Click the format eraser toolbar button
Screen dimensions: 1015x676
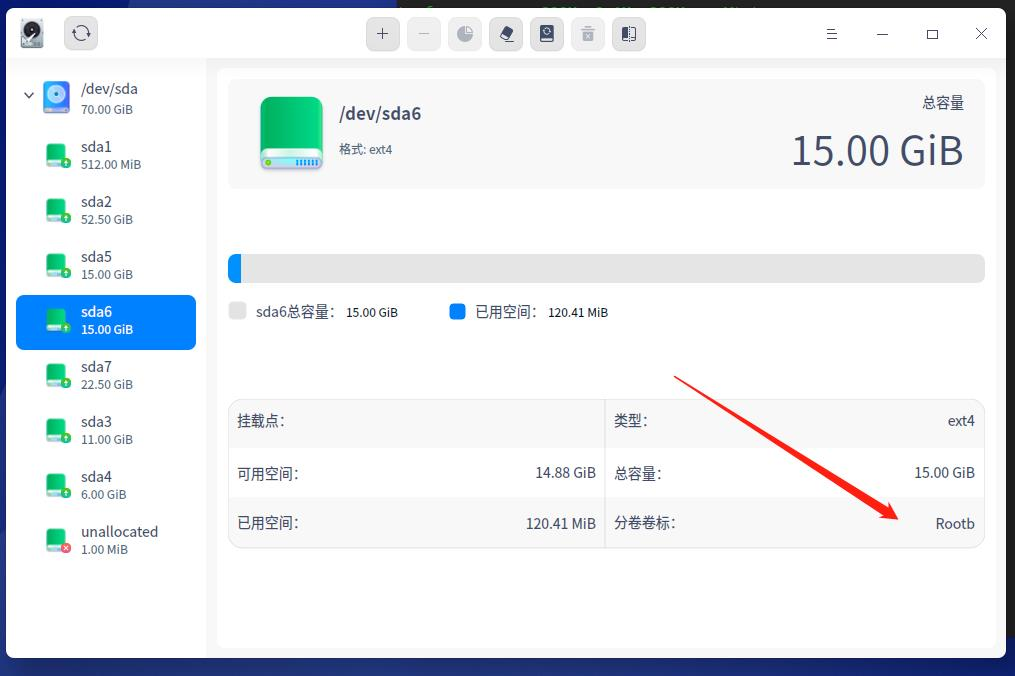[x=506, y=34]
